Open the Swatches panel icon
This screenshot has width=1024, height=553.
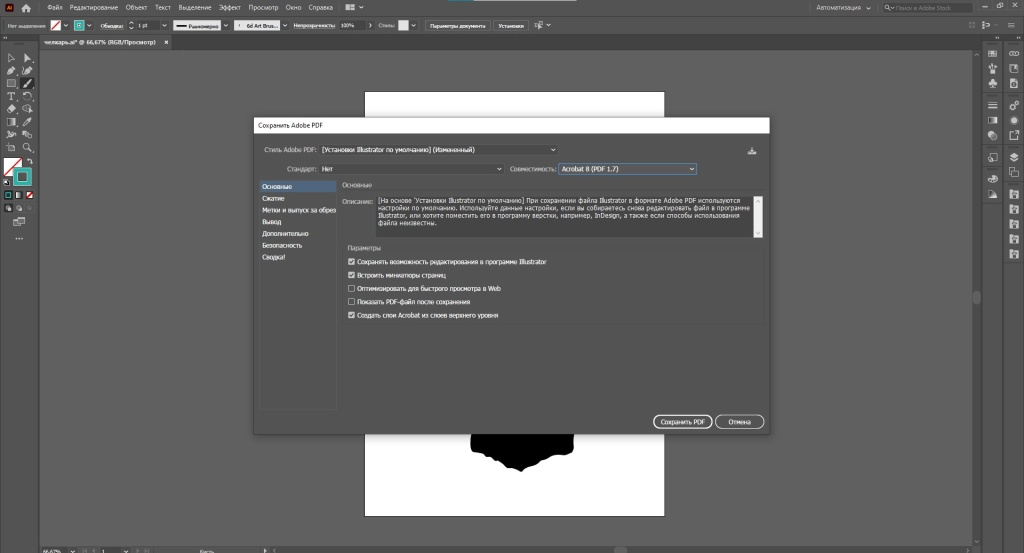[x=993, y=54]
